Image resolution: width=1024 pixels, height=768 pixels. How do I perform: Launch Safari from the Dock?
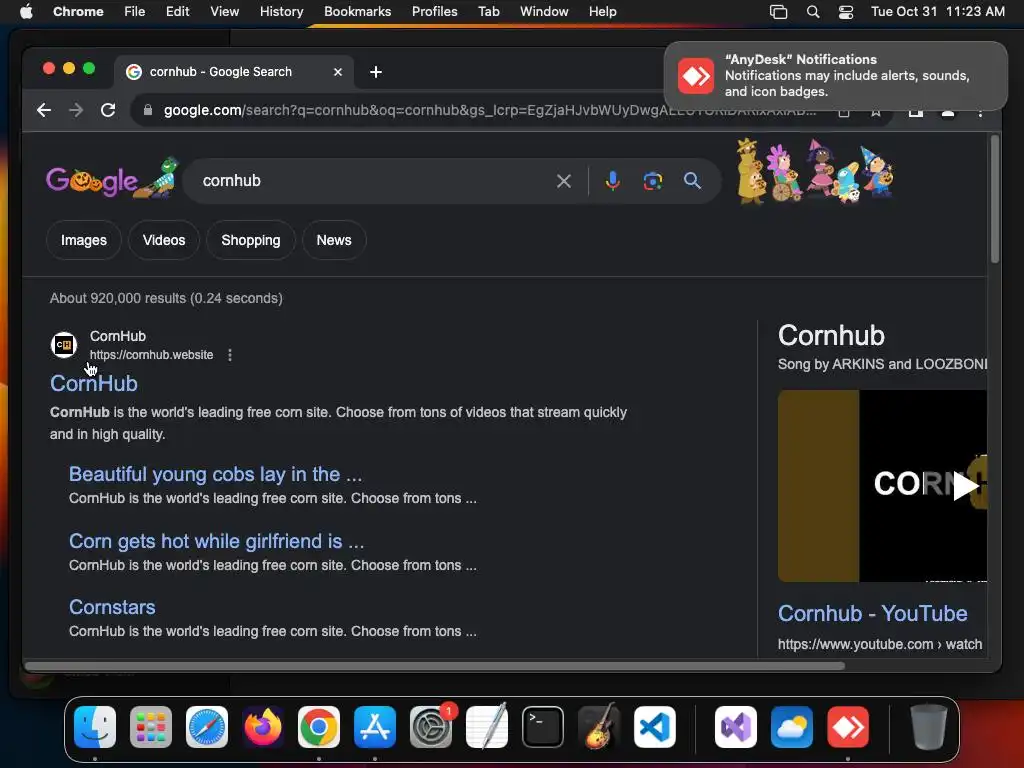(207, 727)
